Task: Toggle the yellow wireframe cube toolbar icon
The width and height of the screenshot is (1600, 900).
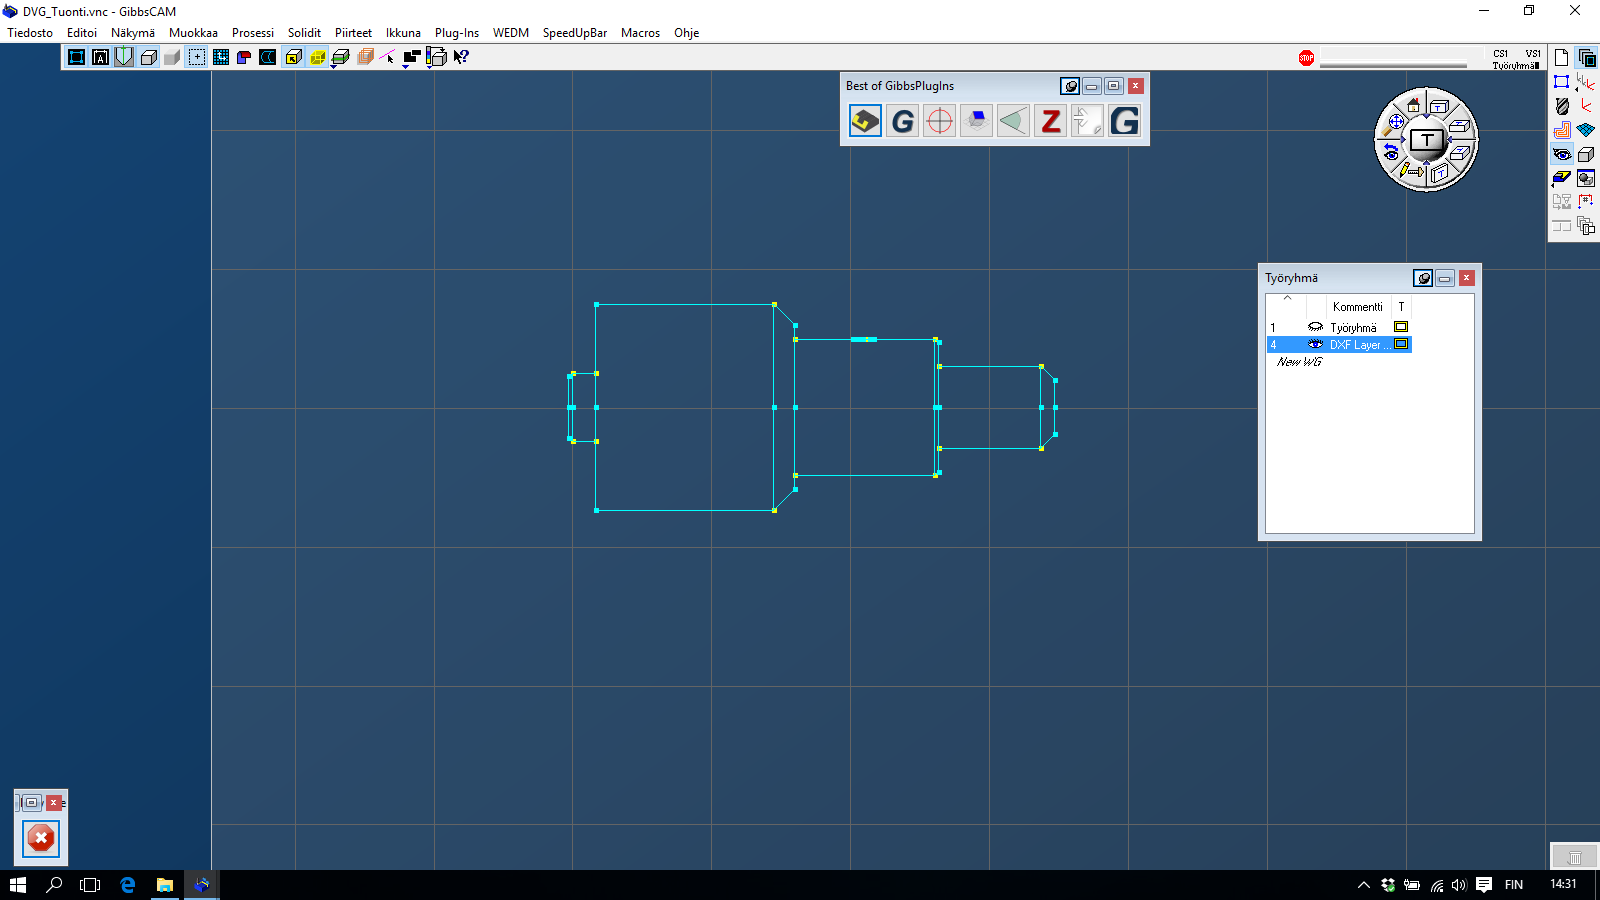Action: [x=317, y=57]
